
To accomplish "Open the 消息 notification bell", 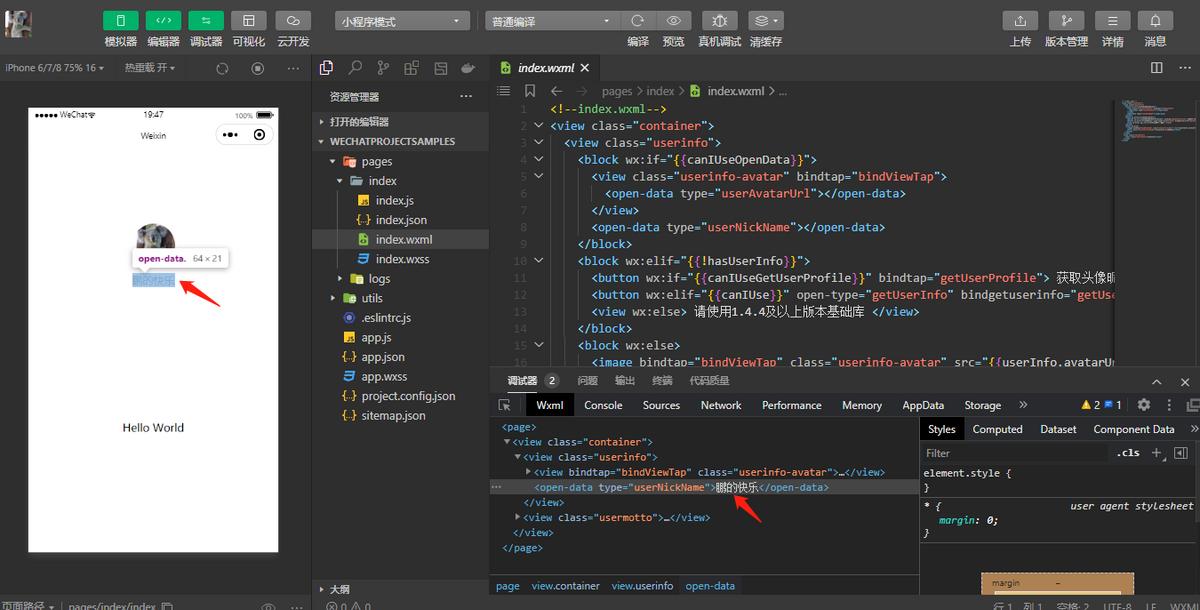I will [1155, 21].
